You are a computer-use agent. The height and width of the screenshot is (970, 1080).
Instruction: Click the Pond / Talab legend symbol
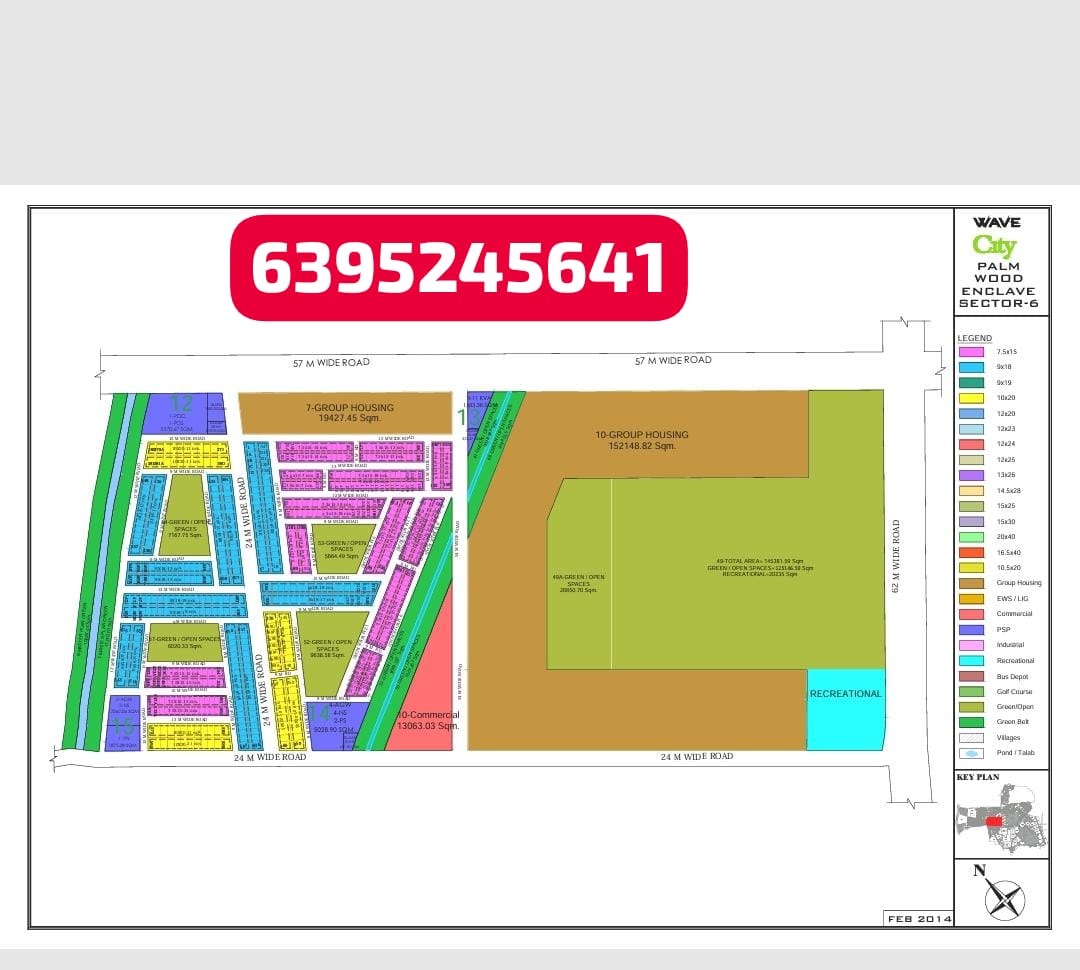tap(971, 753)
